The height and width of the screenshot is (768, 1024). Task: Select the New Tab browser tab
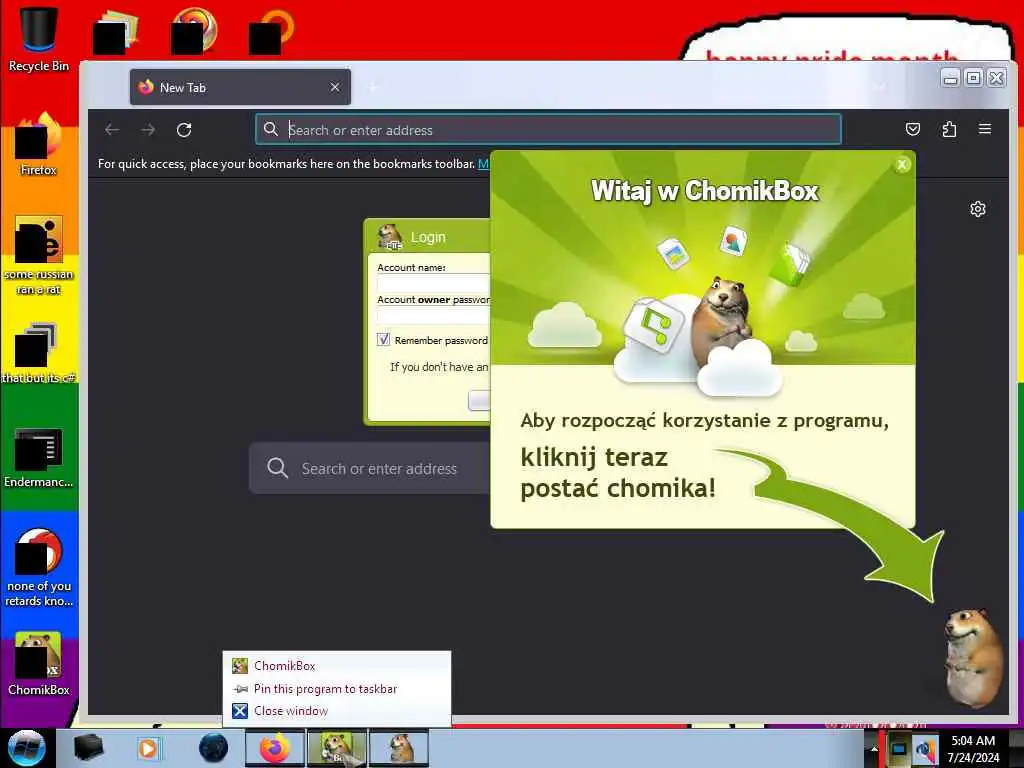pos(240,87)
